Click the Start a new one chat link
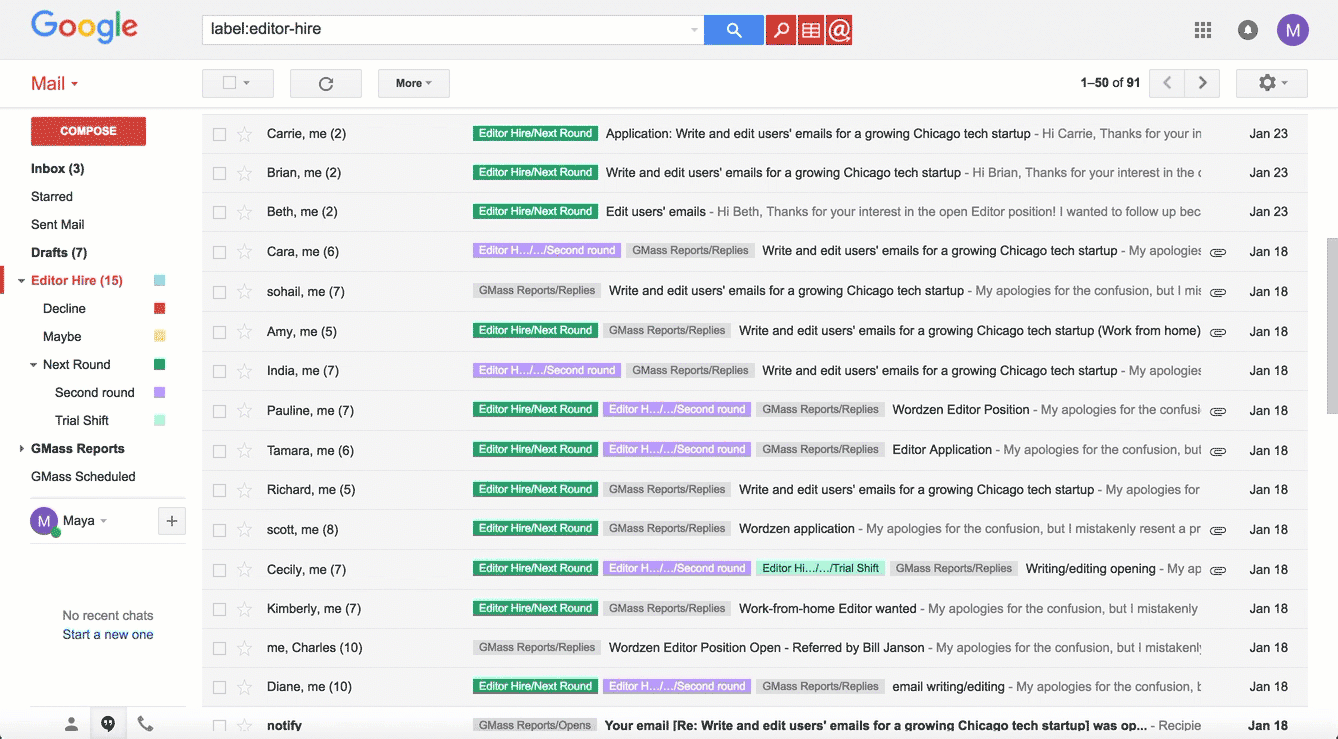 (x=107, y=634)
